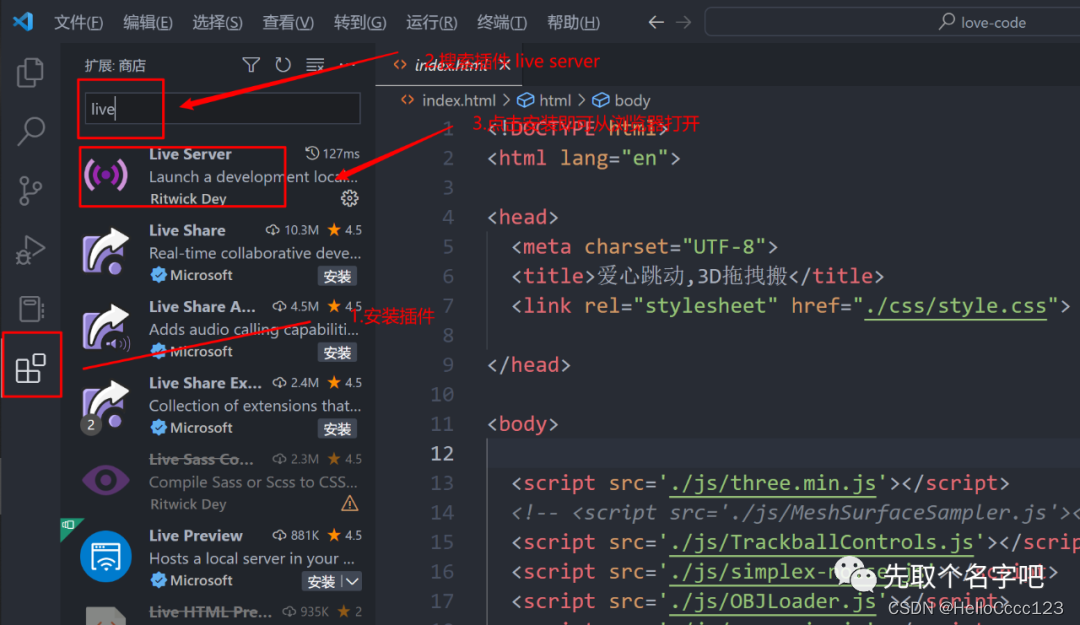Image resolution: width=1080 pixels, height=625 pixels.
Task: Click the meta charset line of code
Action: pos(645,247)
